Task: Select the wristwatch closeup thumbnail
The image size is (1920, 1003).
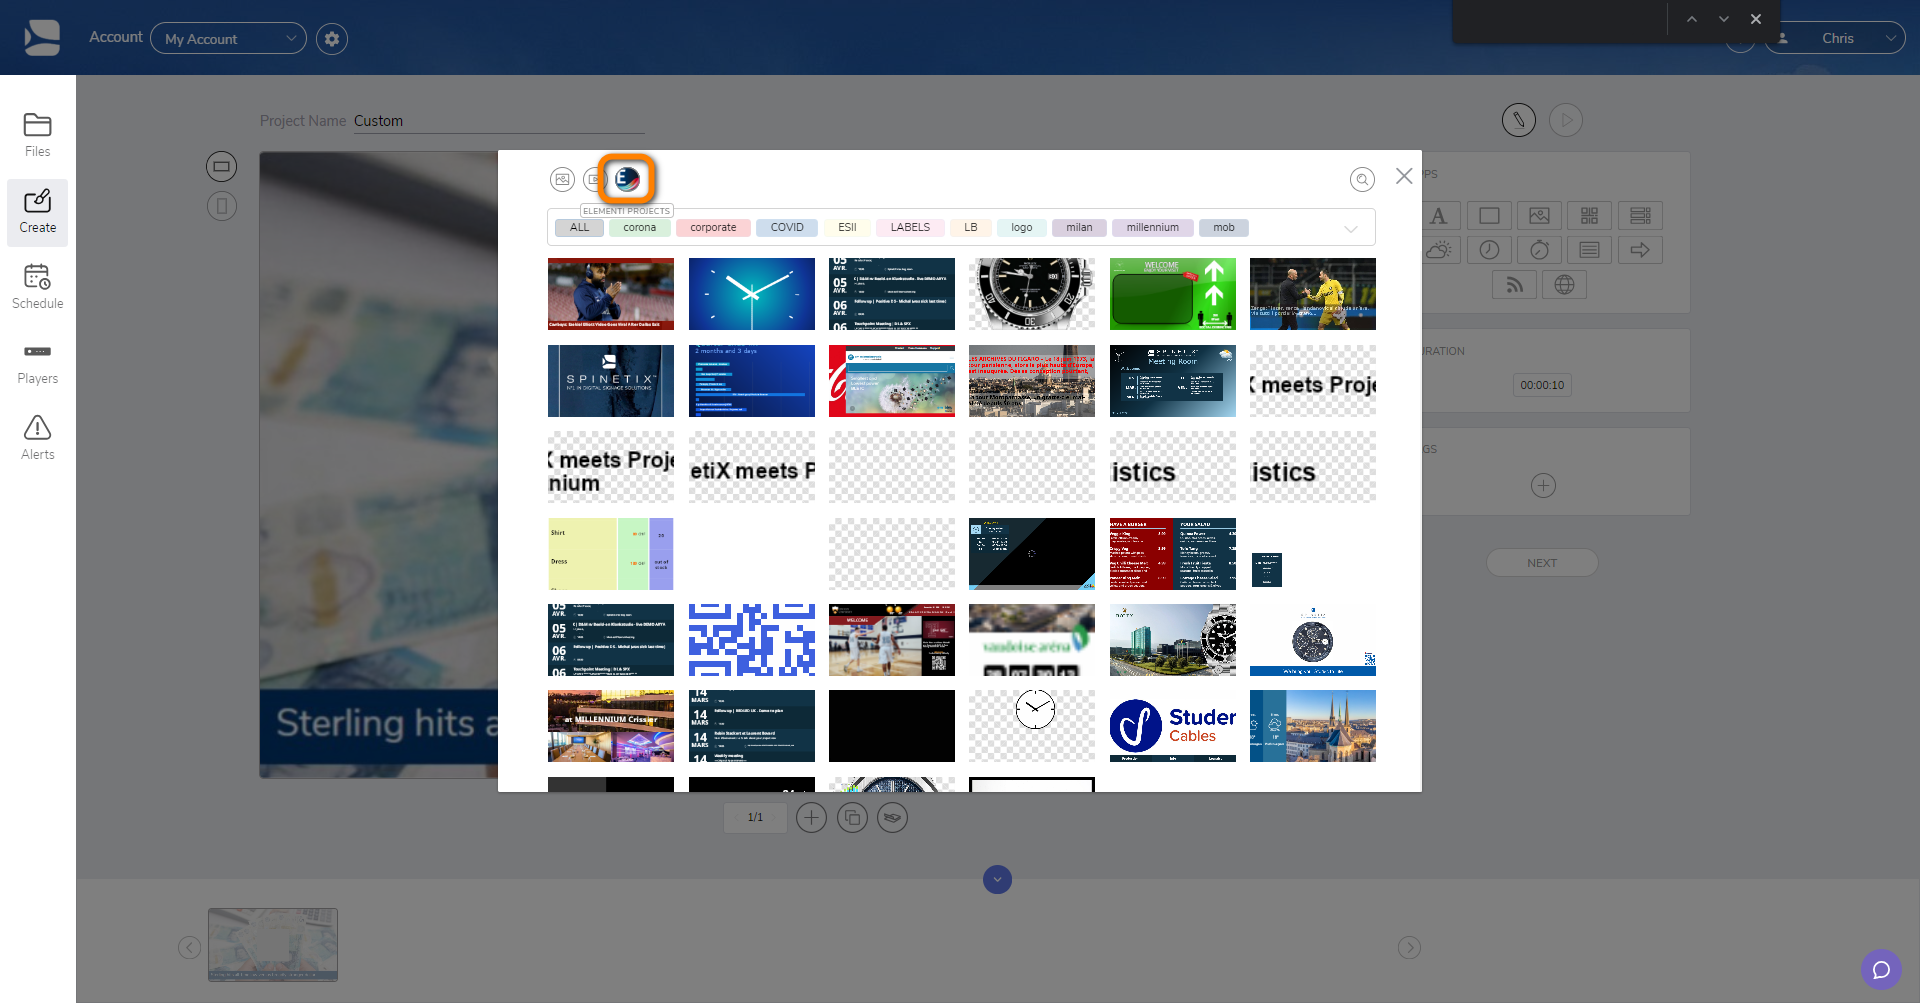Action: tap(1032, 294)
